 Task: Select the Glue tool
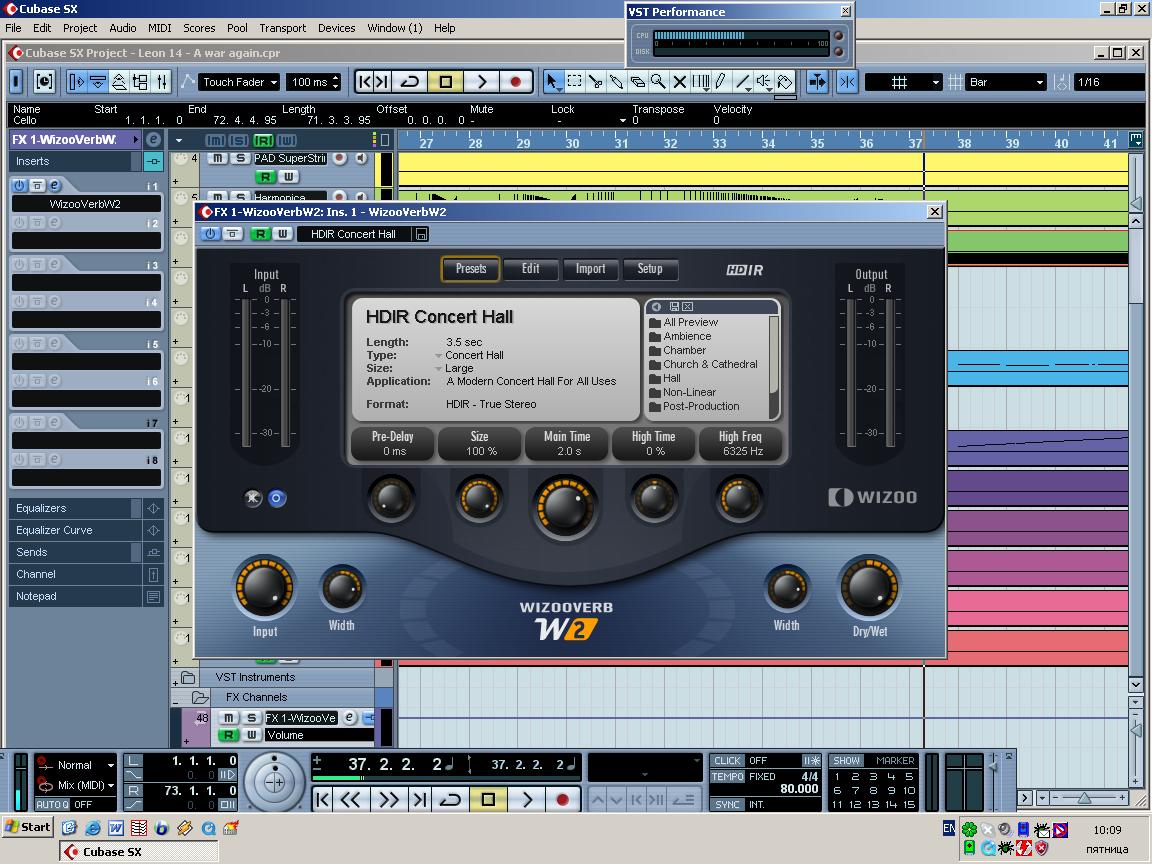click(x=616, y=82)
